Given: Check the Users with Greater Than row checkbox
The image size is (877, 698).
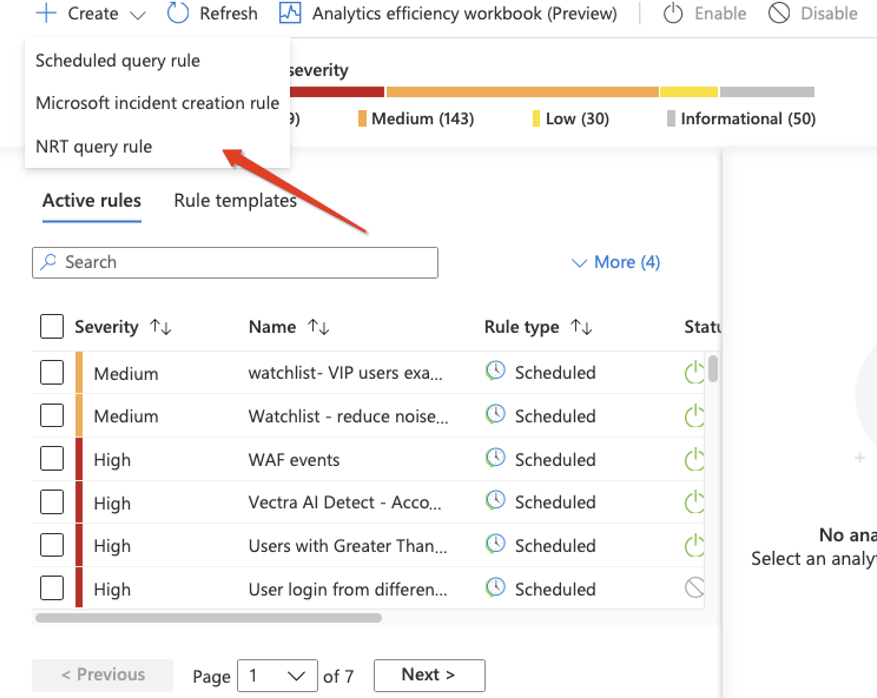Looking at the screenshot, I should tap(52, 545).
